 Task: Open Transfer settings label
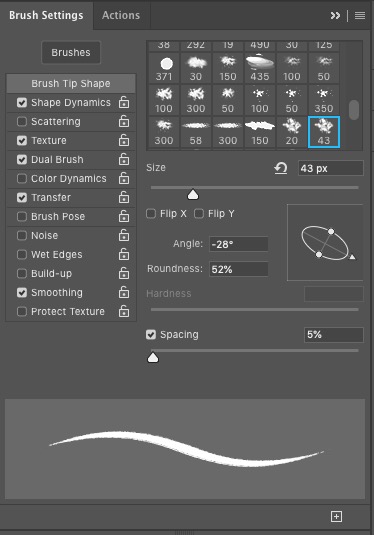pos(51,198)
